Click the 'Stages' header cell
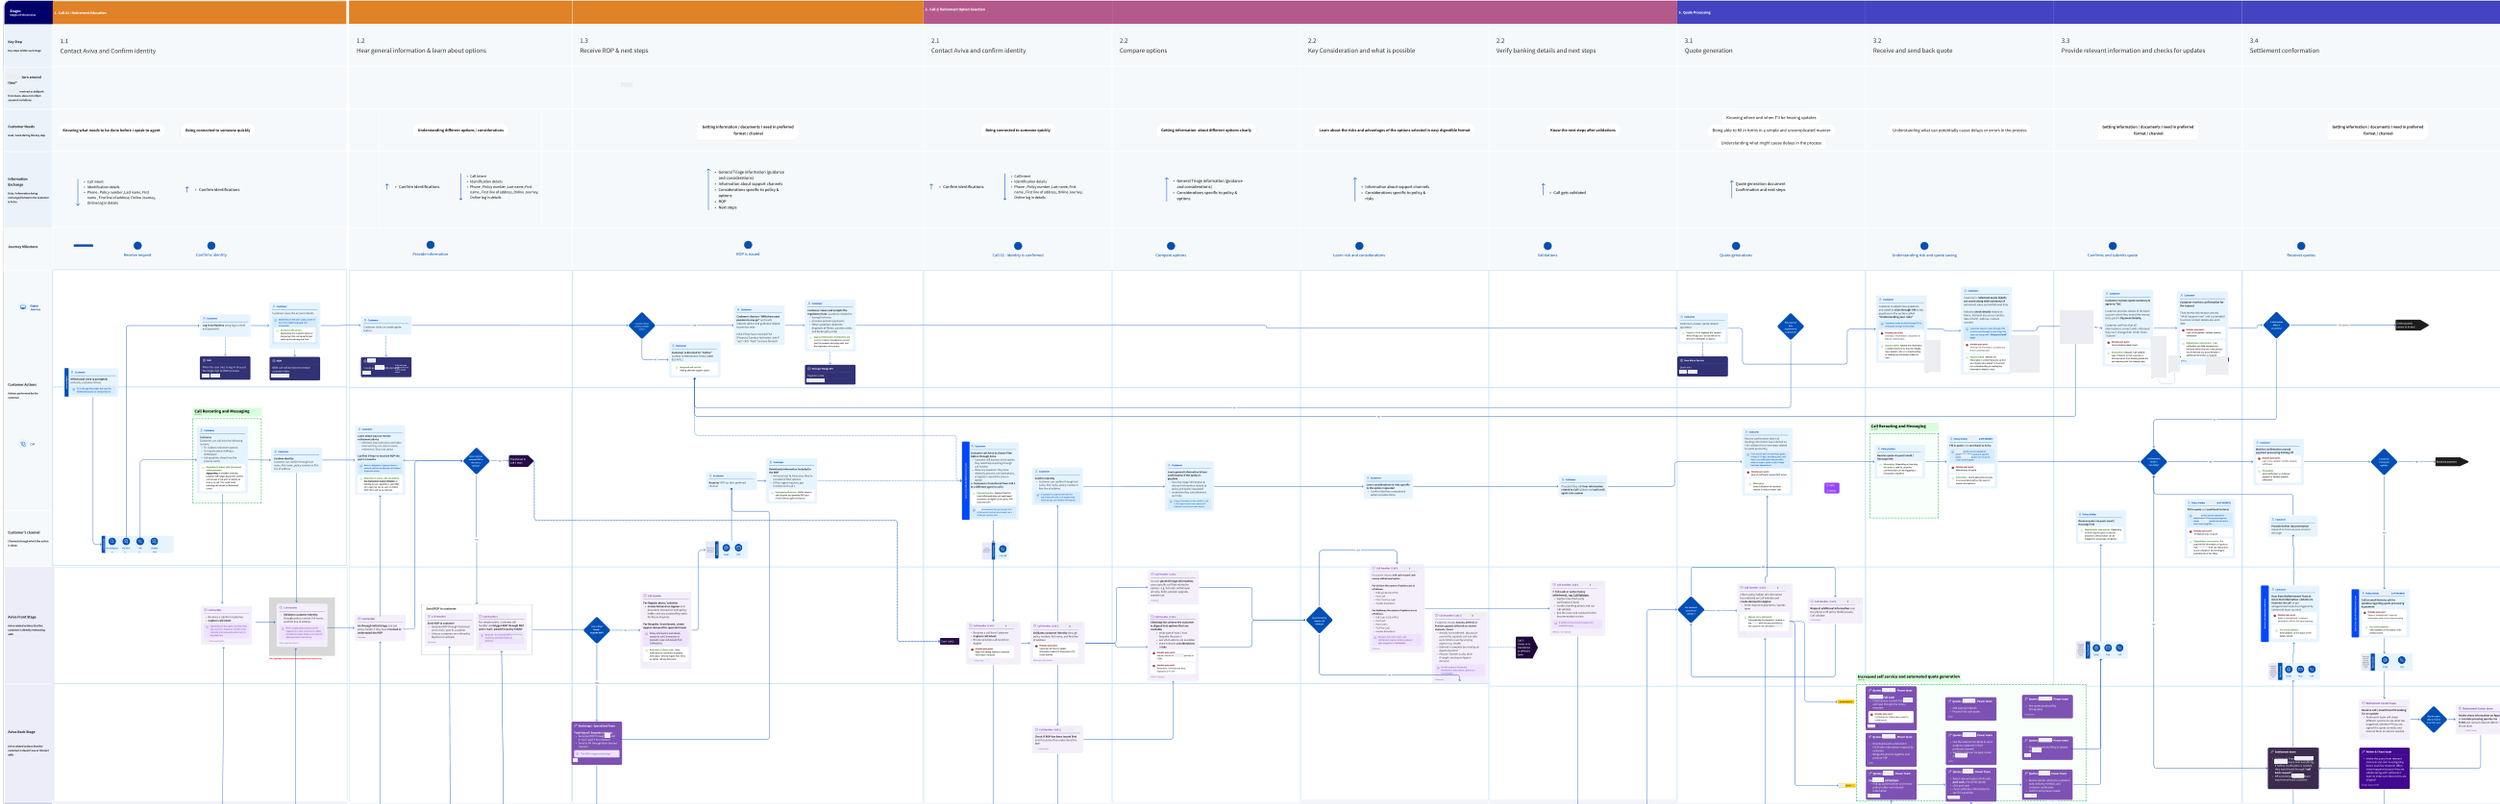Screen dimensions: 2500x804 (27, 12)
